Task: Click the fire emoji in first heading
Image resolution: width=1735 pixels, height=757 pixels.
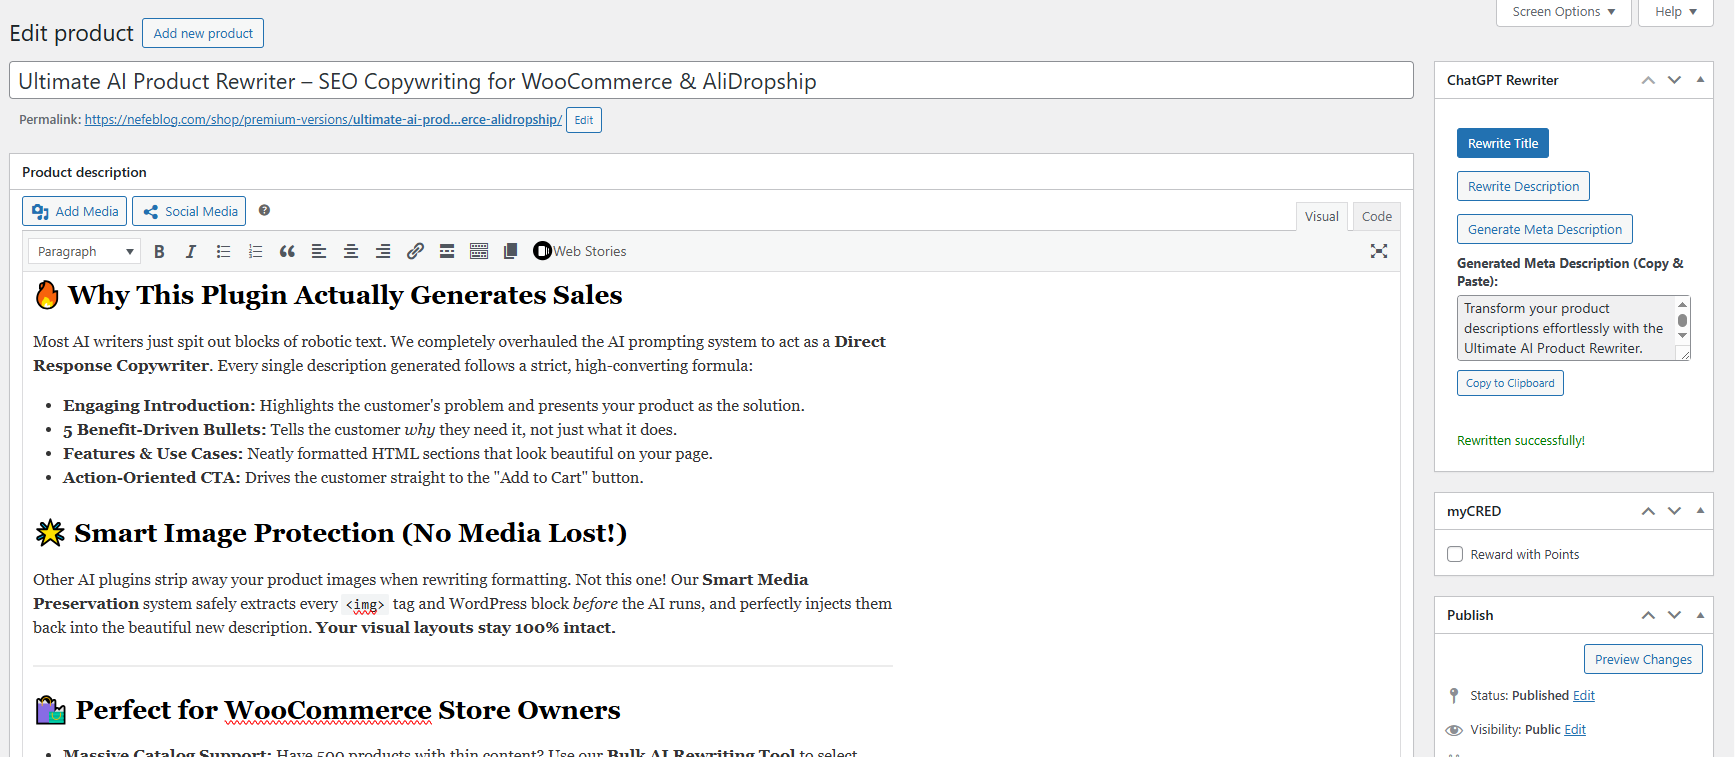Action: 47,295
